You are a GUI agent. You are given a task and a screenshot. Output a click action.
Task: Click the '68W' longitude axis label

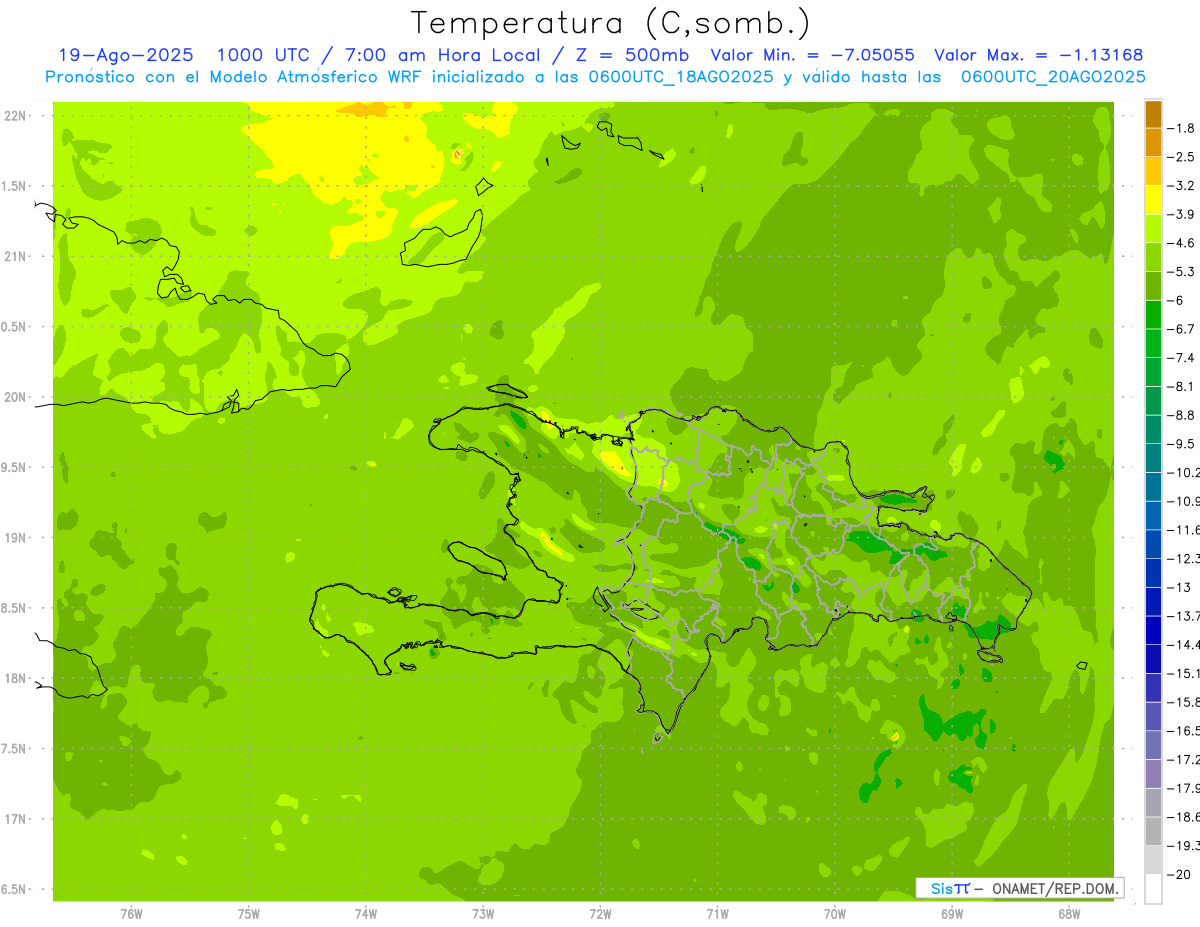1069,914
